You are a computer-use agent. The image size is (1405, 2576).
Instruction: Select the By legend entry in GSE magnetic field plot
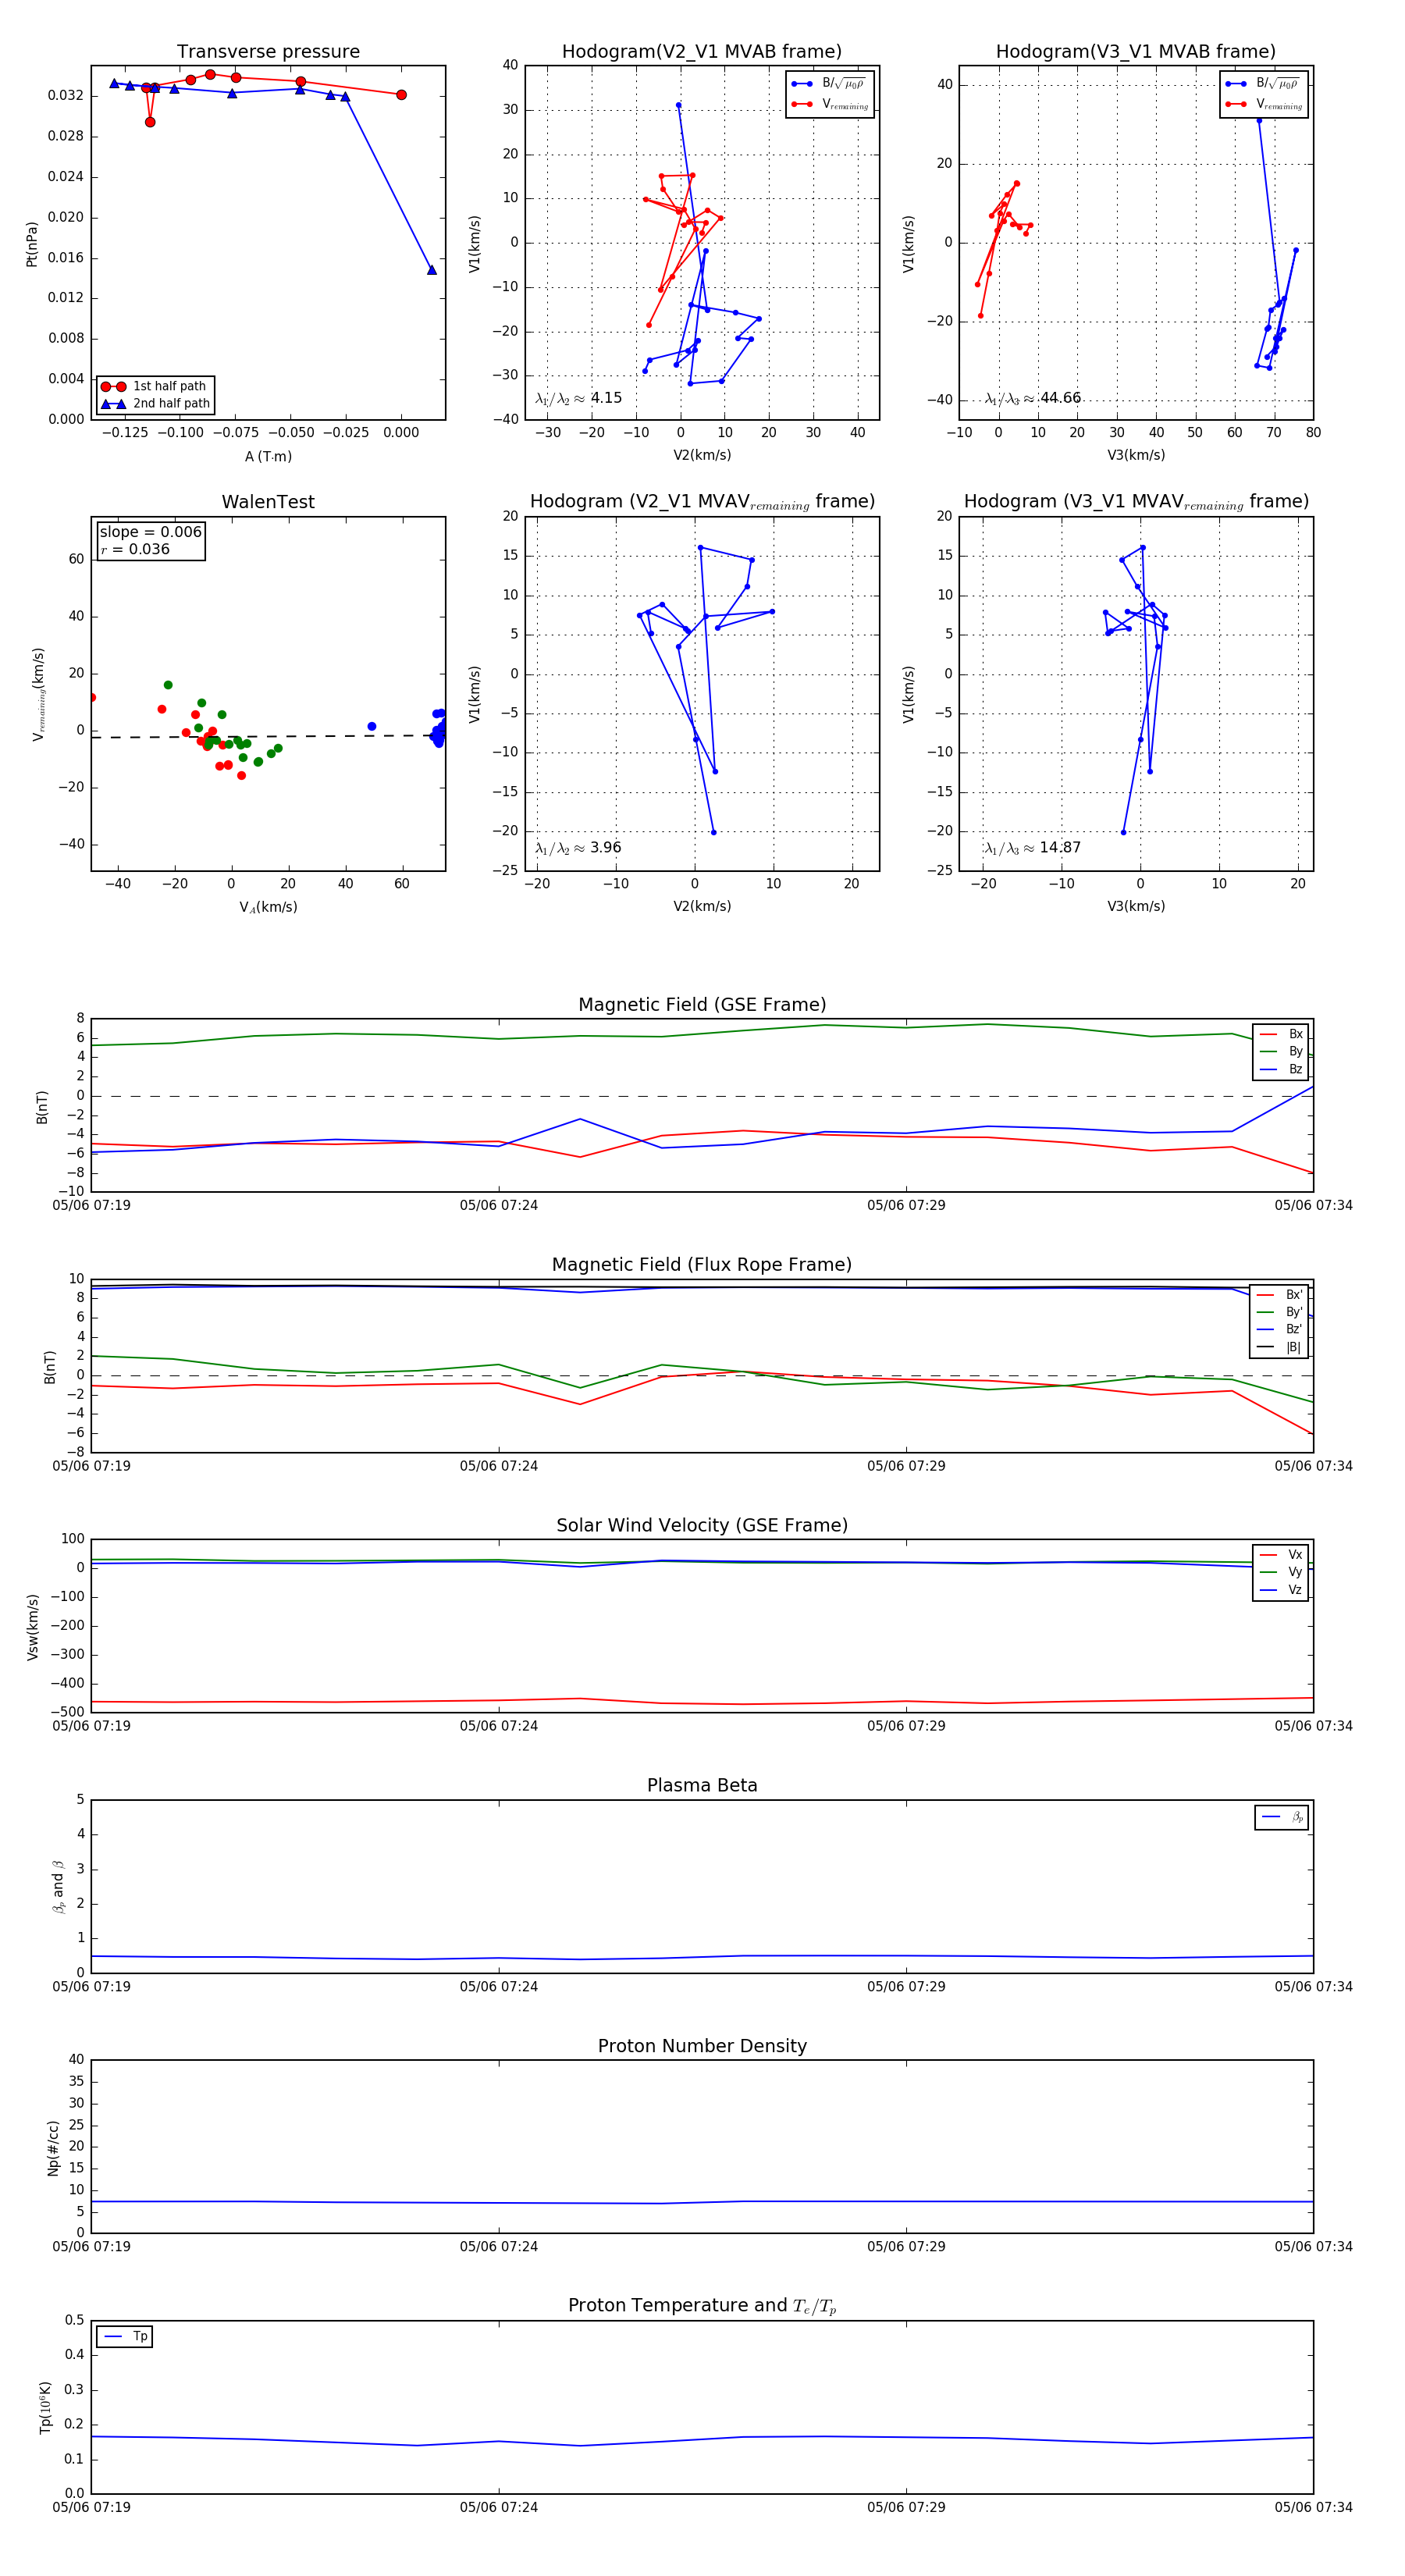1281,1051
